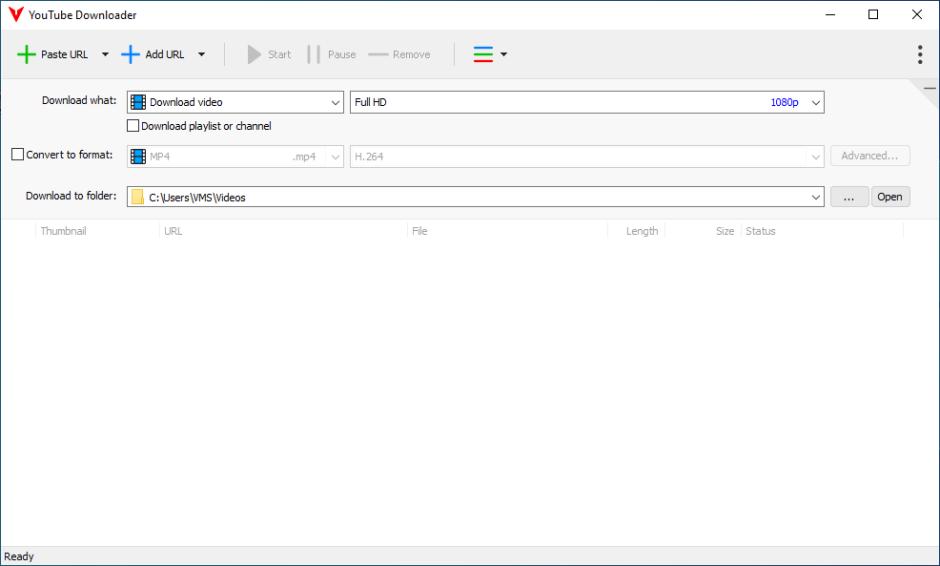Click the ... browse folder button
940x566 pixels.
pyautogui.click(x=849, y=197)
